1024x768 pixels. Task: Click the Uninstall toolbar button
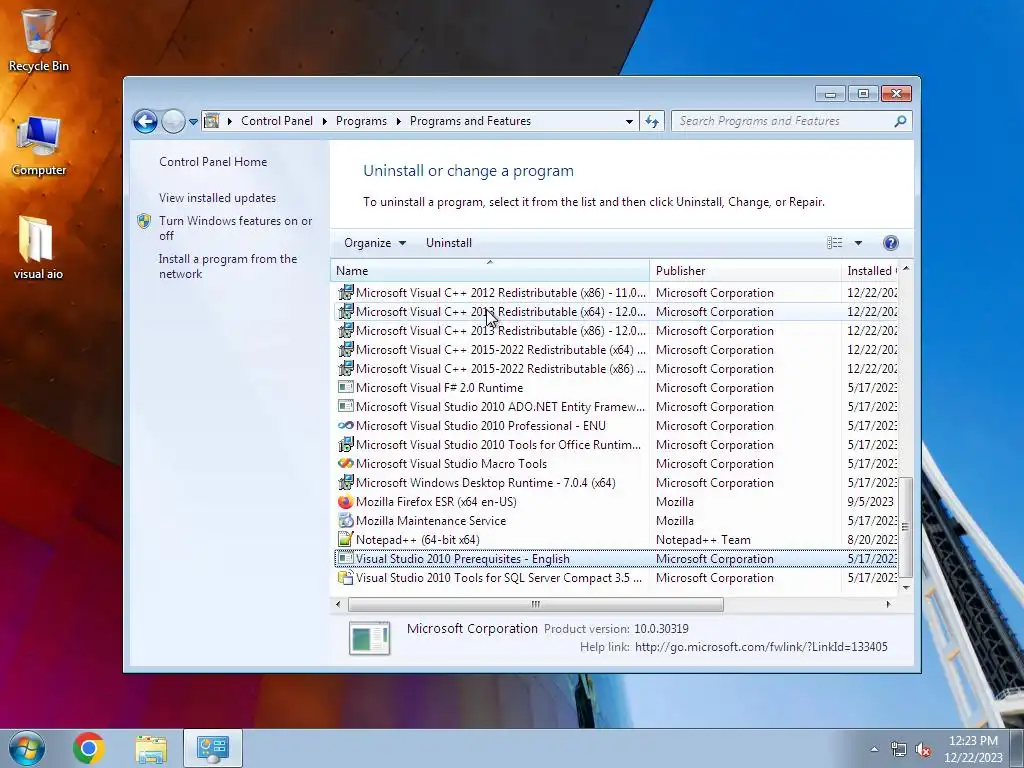449,243
